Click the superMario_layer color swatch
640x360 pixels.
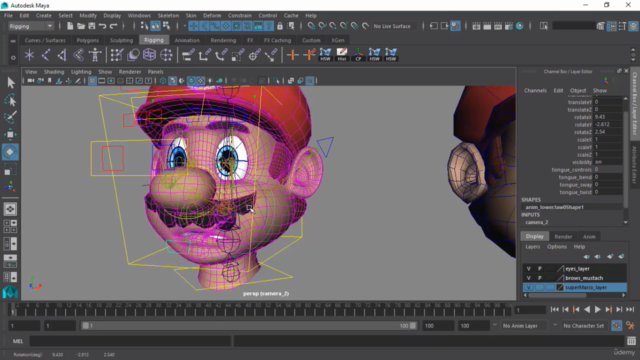pyautogui.click(x=560, y=287)
